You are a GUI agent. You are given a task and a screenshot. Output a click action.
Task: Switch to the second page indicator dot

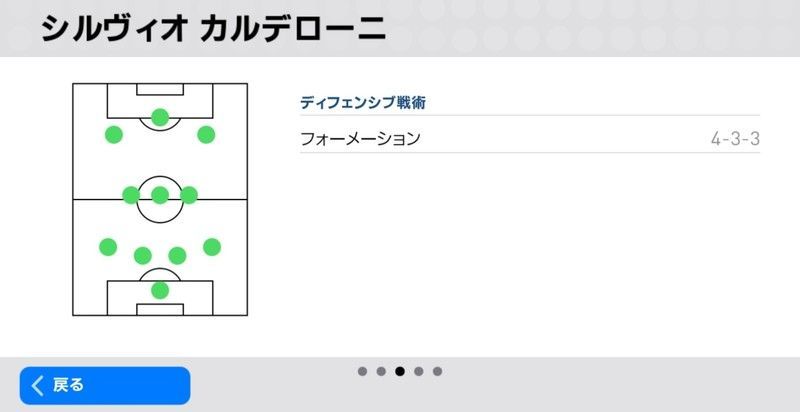tap(381, 371)
